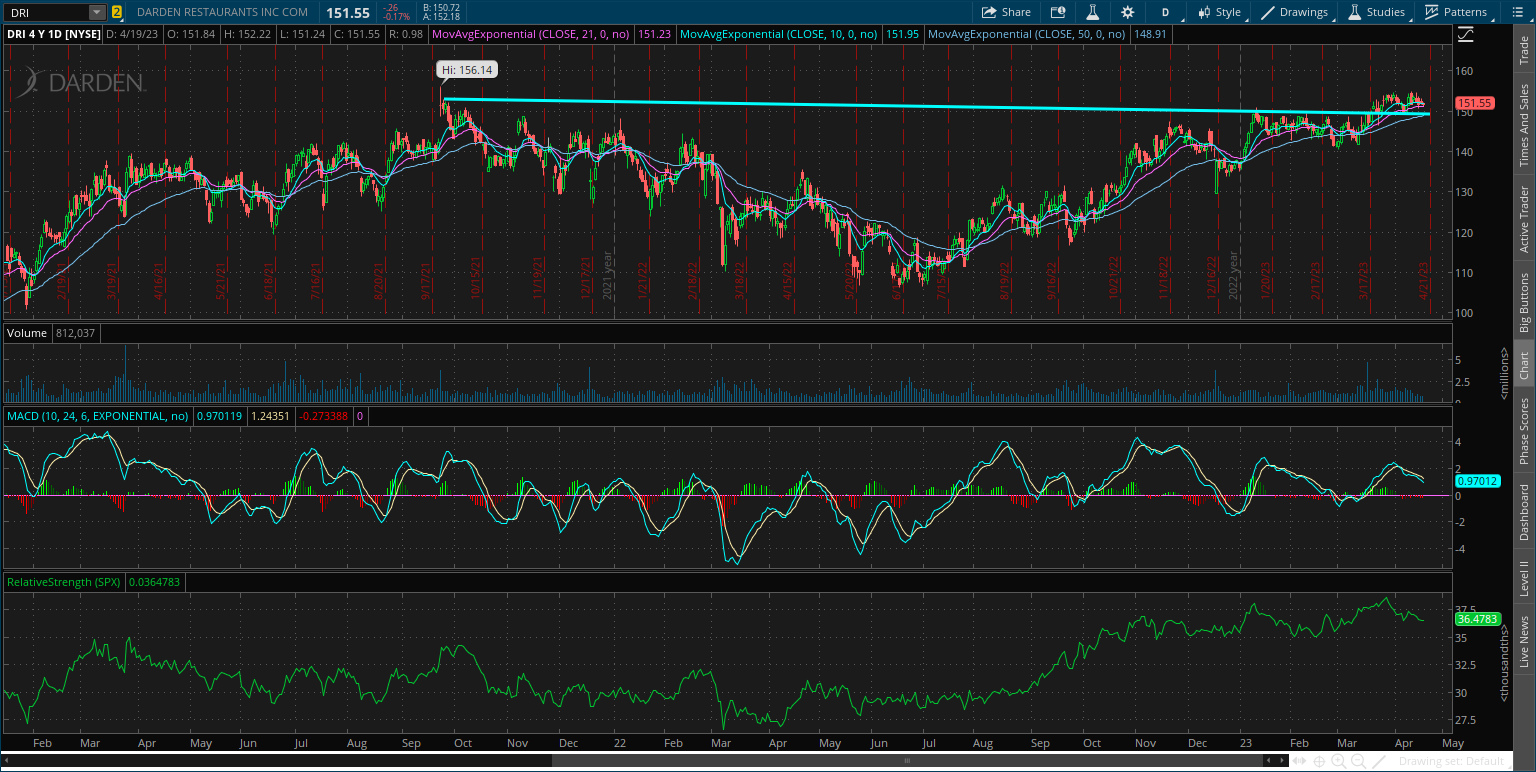Open the Level II side tab

[1524, 579]
